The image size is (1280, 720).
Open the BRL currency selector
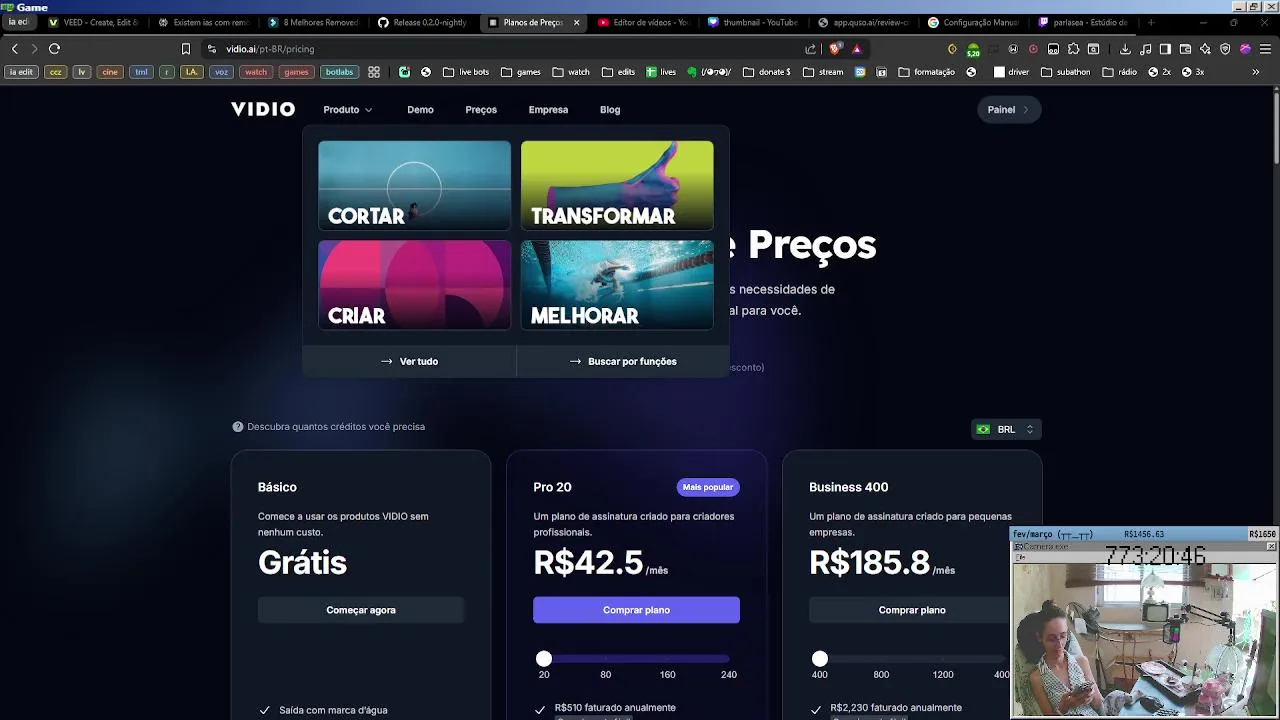pos(1007,429)
